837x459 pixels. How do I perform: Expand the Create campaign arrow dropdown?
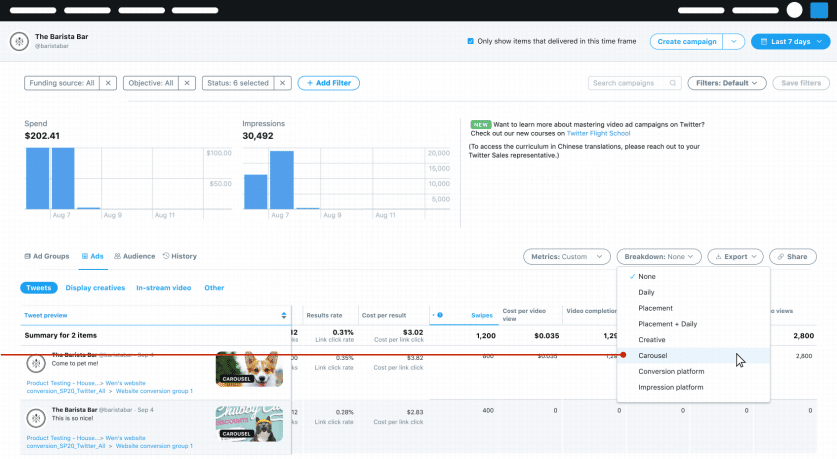[735, 41]
